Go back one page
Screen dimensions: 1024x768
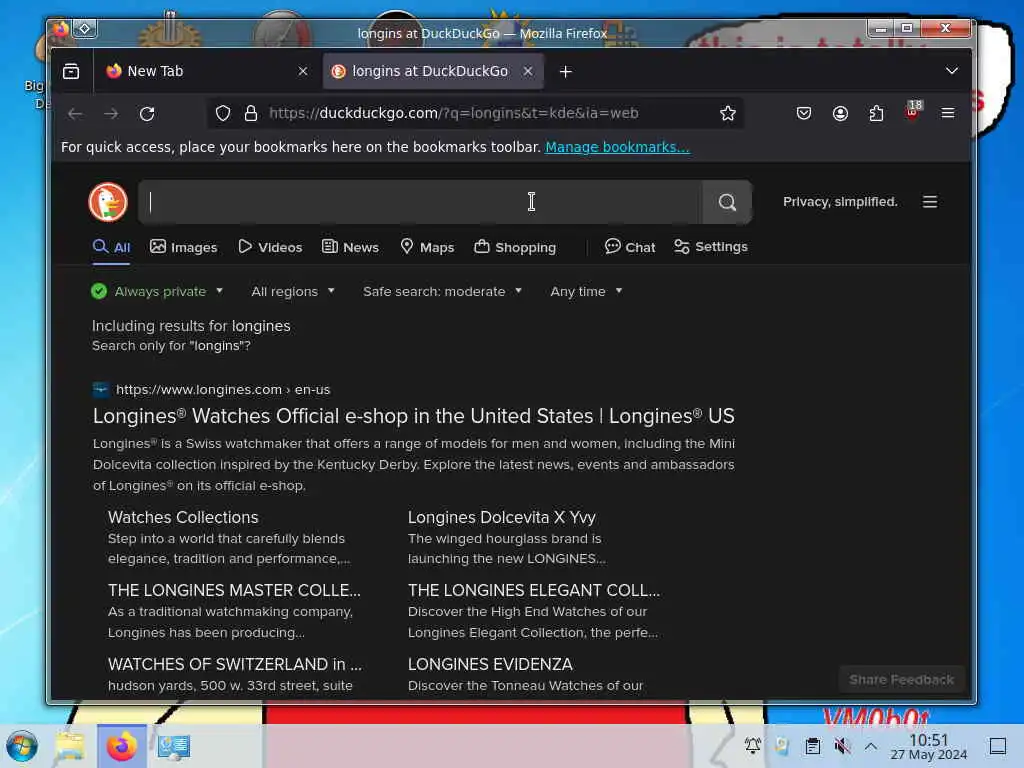[75, 114]
